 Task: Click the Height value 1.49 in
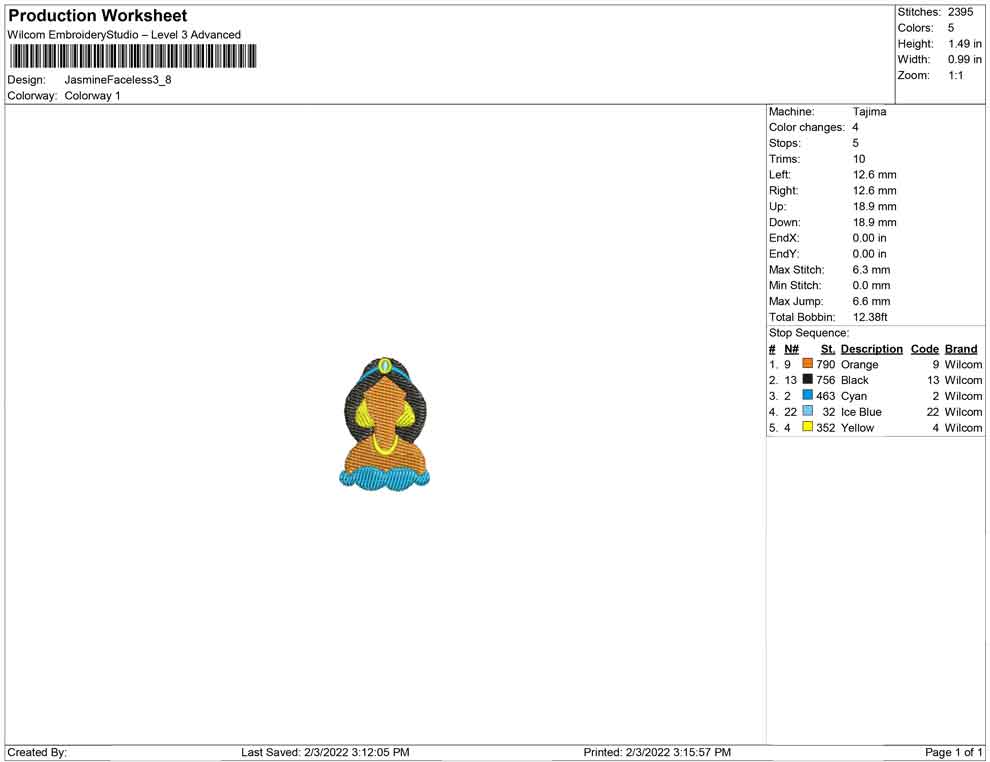coord(965,44)
